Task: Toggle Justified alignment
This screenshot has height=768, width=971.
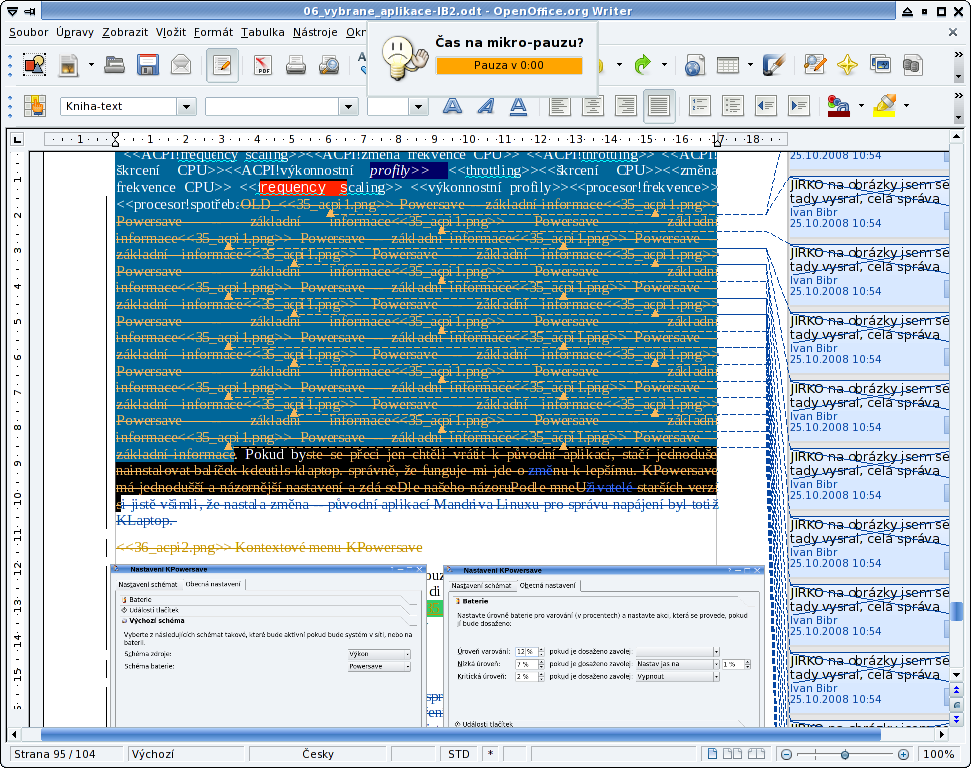Action: tap(659, 106)
